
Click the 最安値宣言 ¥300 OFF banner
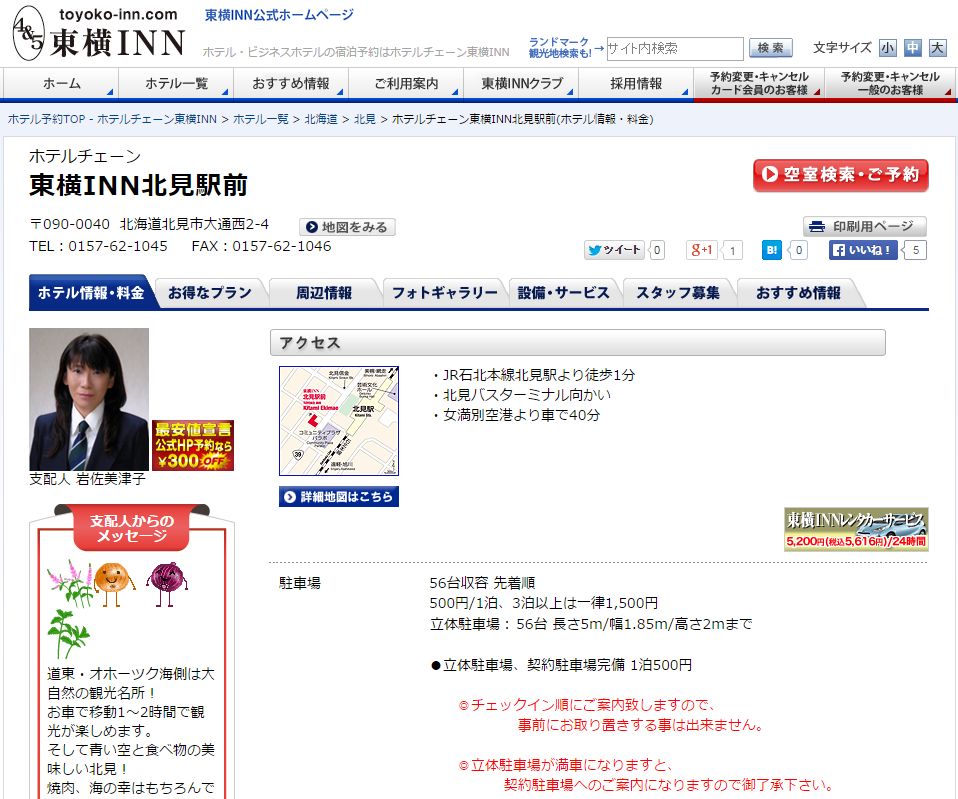click(193, 445)
